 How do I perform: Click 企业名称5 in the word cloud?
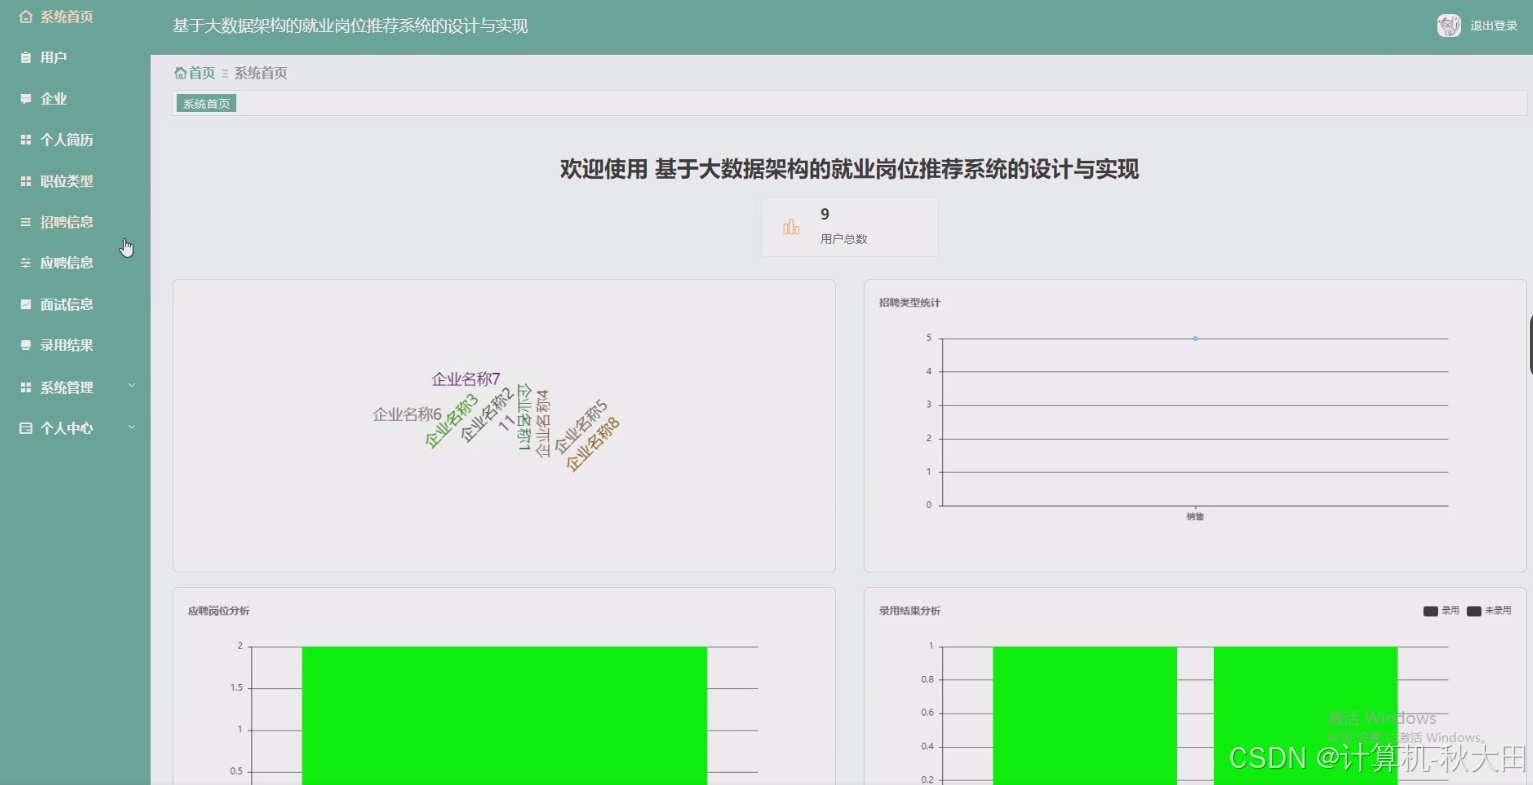click(x=581, y=428)
